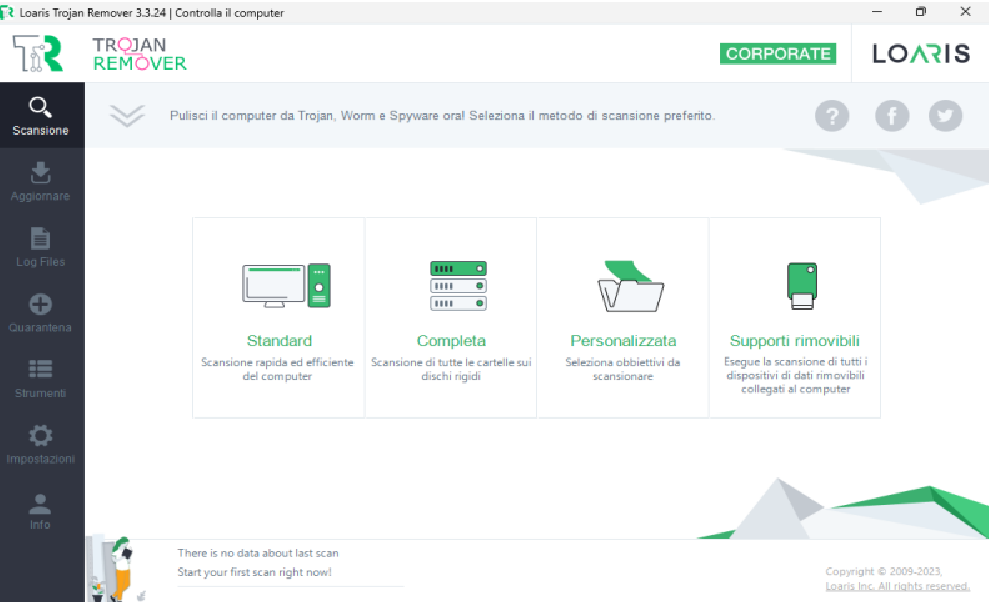Open the Facebook page icon
Image resolution: width=989 pixels, height=602 pixels.
tap(892, 116)
